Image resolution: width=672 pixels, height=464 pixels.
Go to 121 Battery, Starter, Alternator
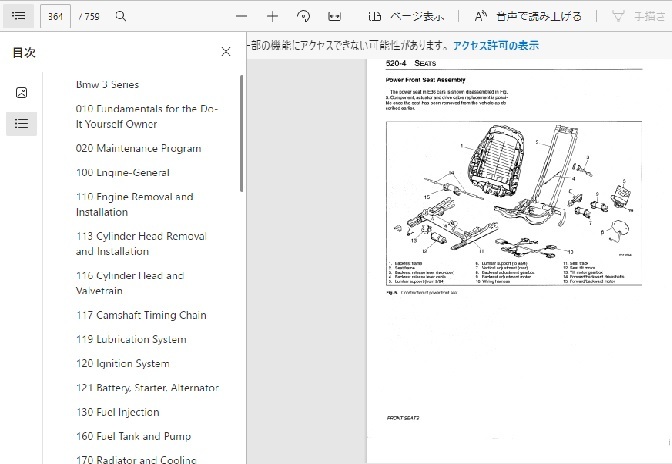[147, 388]
